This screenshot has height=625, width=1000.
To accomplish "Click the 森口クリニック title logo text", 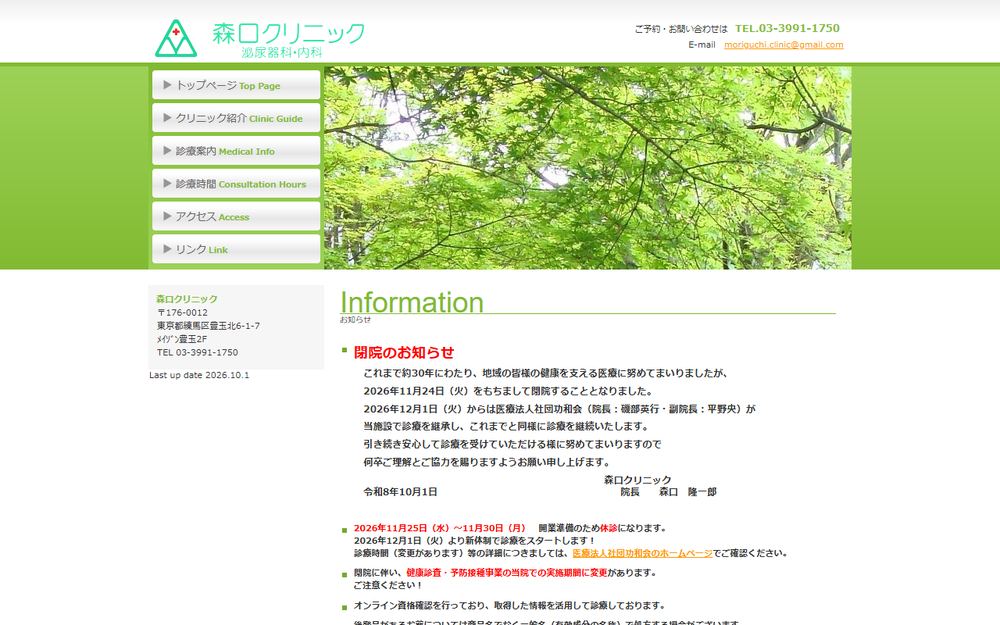I will (x=288, y=33).
